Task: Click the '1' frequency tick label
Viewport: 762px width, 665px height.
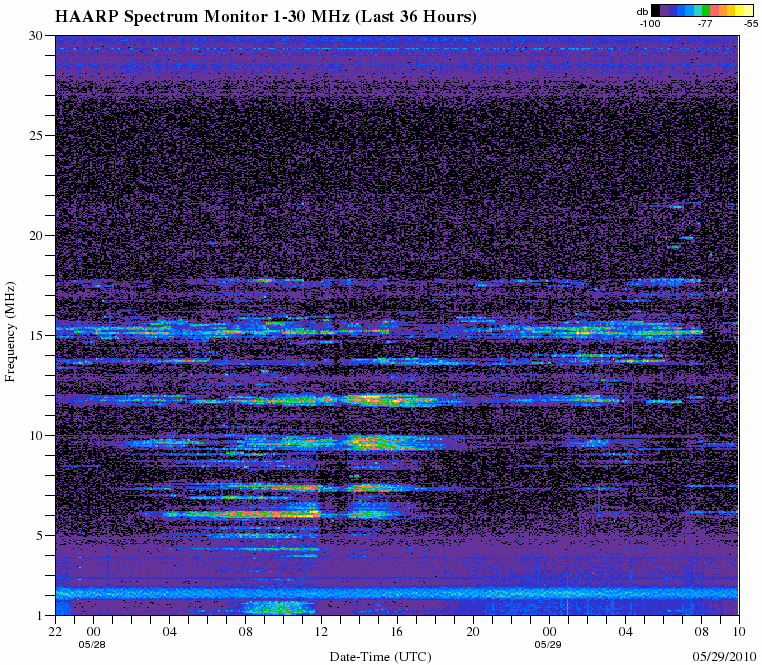Action: pyautogui.click(x=40, y=616)
